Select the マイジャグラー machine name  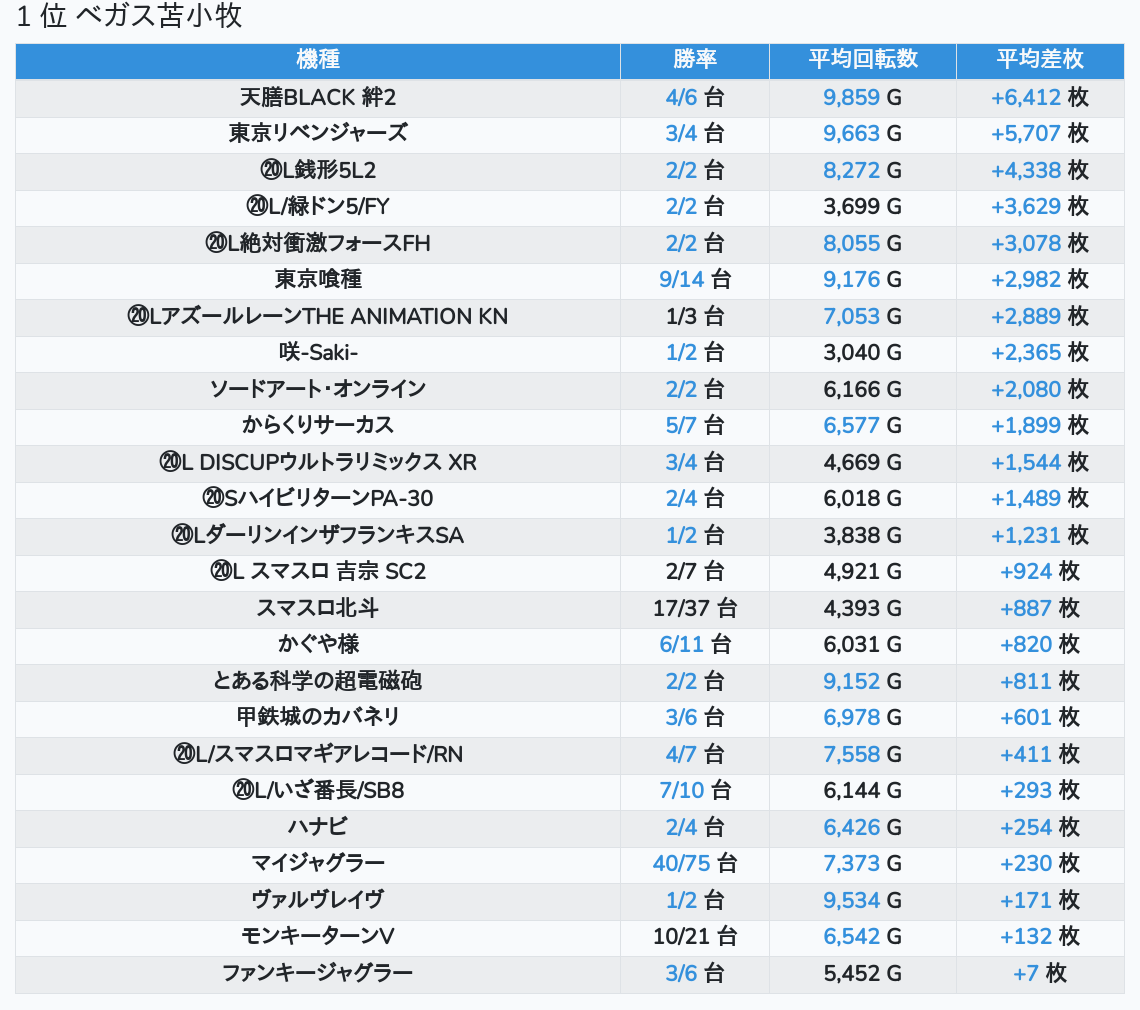[x=318, y=863]
